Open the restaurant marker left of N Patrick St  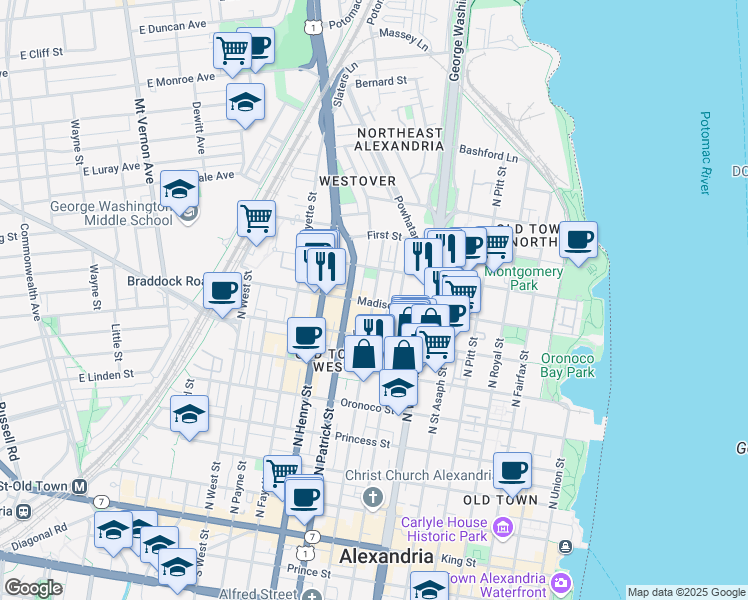coord(326,267)
